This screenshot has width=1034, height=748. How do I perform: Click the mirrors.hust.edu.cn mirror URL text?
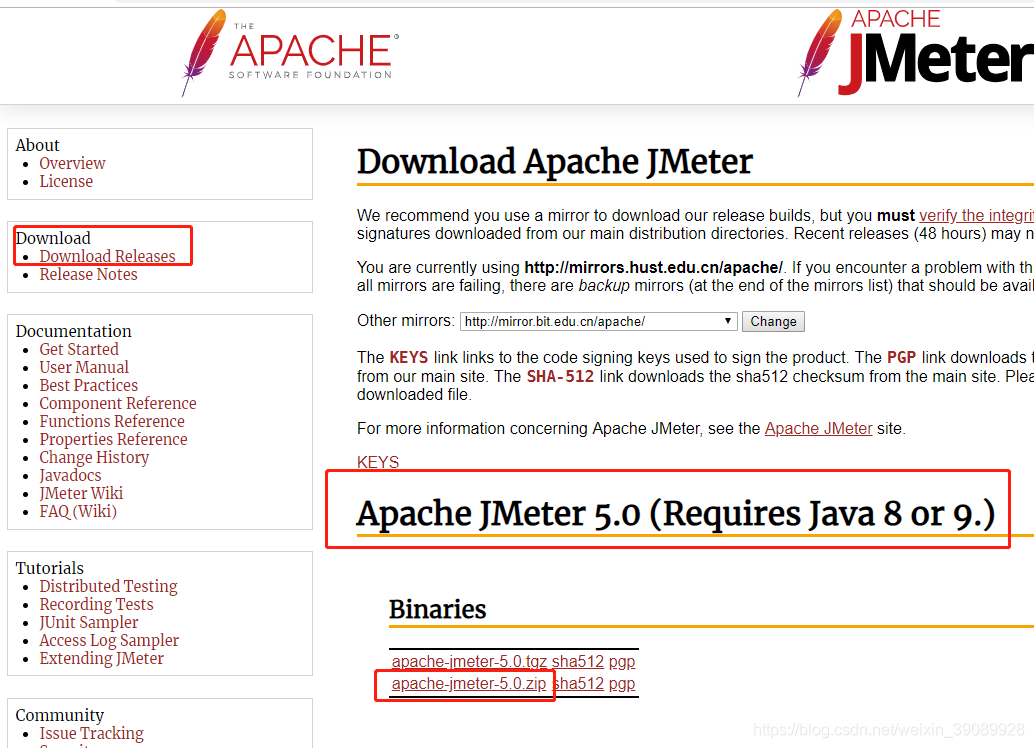click(653, 268)
